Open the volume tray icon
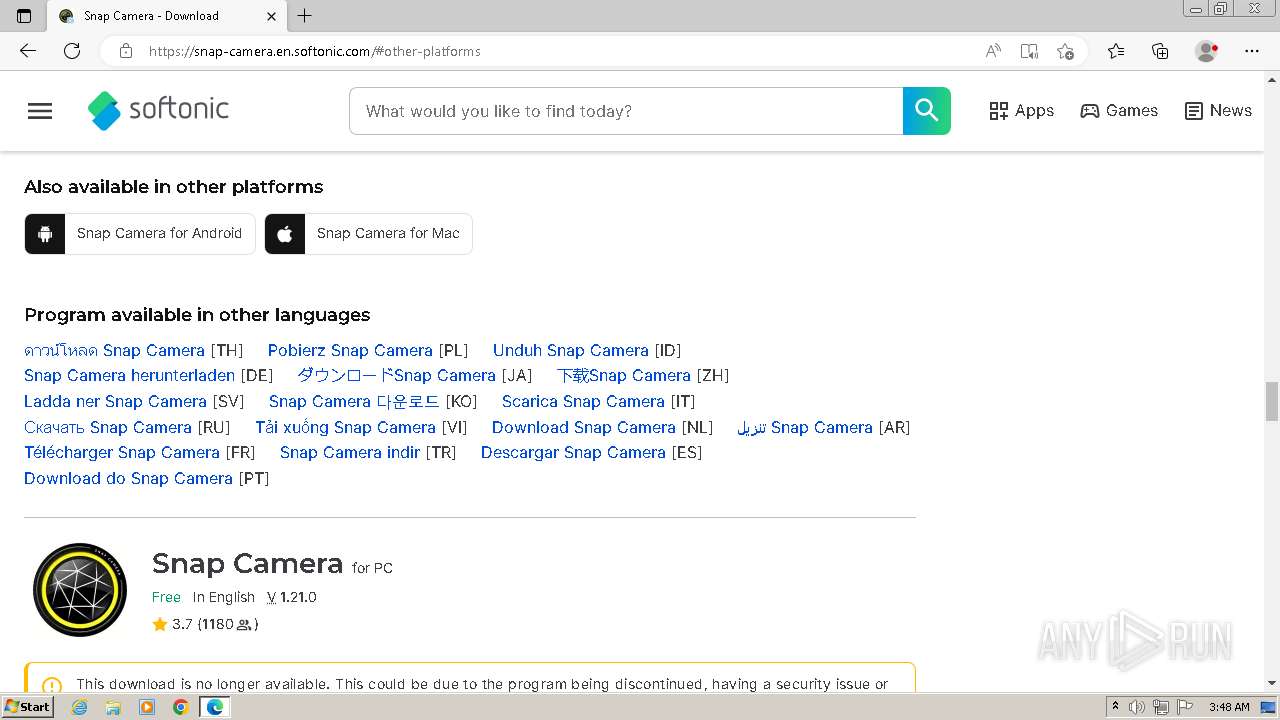This screenshot has width=1280, height=720. [1137, 707]
